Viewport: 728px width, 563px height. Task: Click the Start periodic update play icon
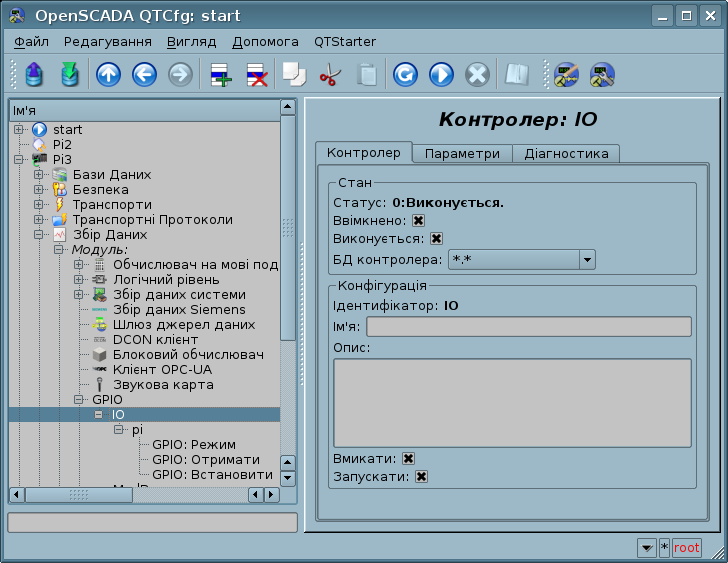coord(441,75)
